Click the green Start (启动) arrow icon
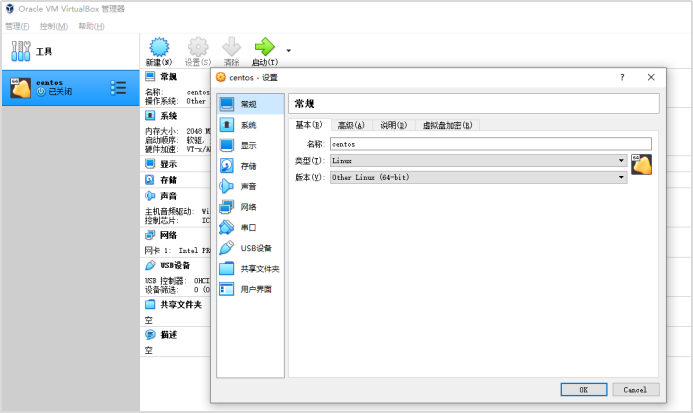693x413 pixels. point(265,47)
